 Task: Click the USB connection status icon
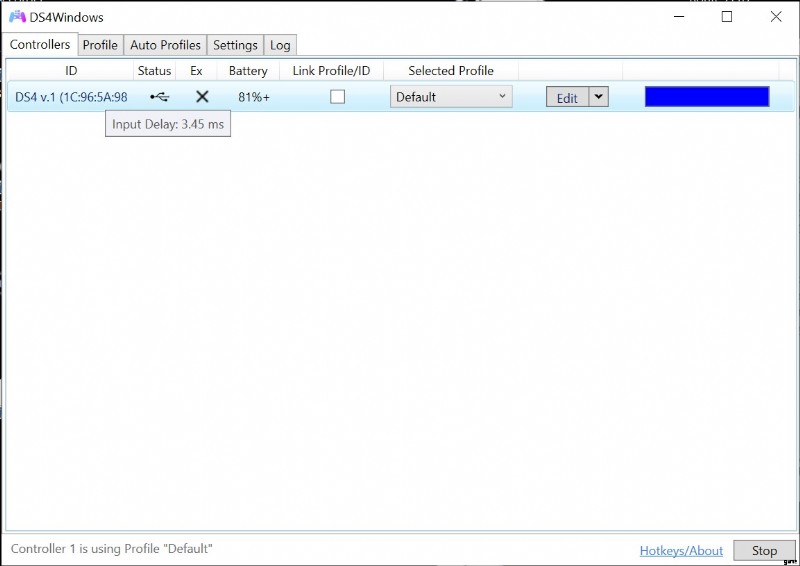click(159, 97)
